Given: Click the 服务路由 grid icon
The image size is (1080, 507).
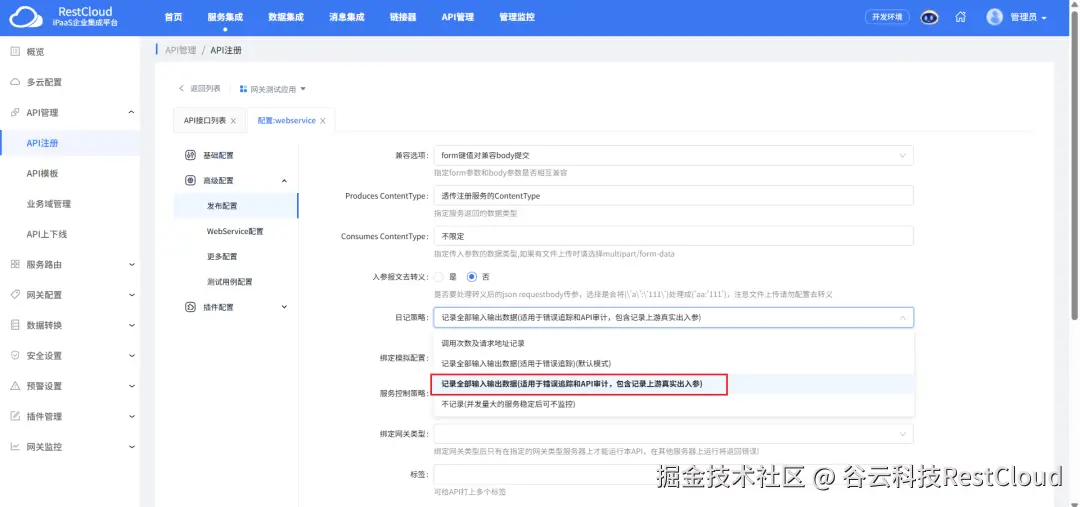Looking at the screenshot, I should pyautogui.click(x=15, y=265).
